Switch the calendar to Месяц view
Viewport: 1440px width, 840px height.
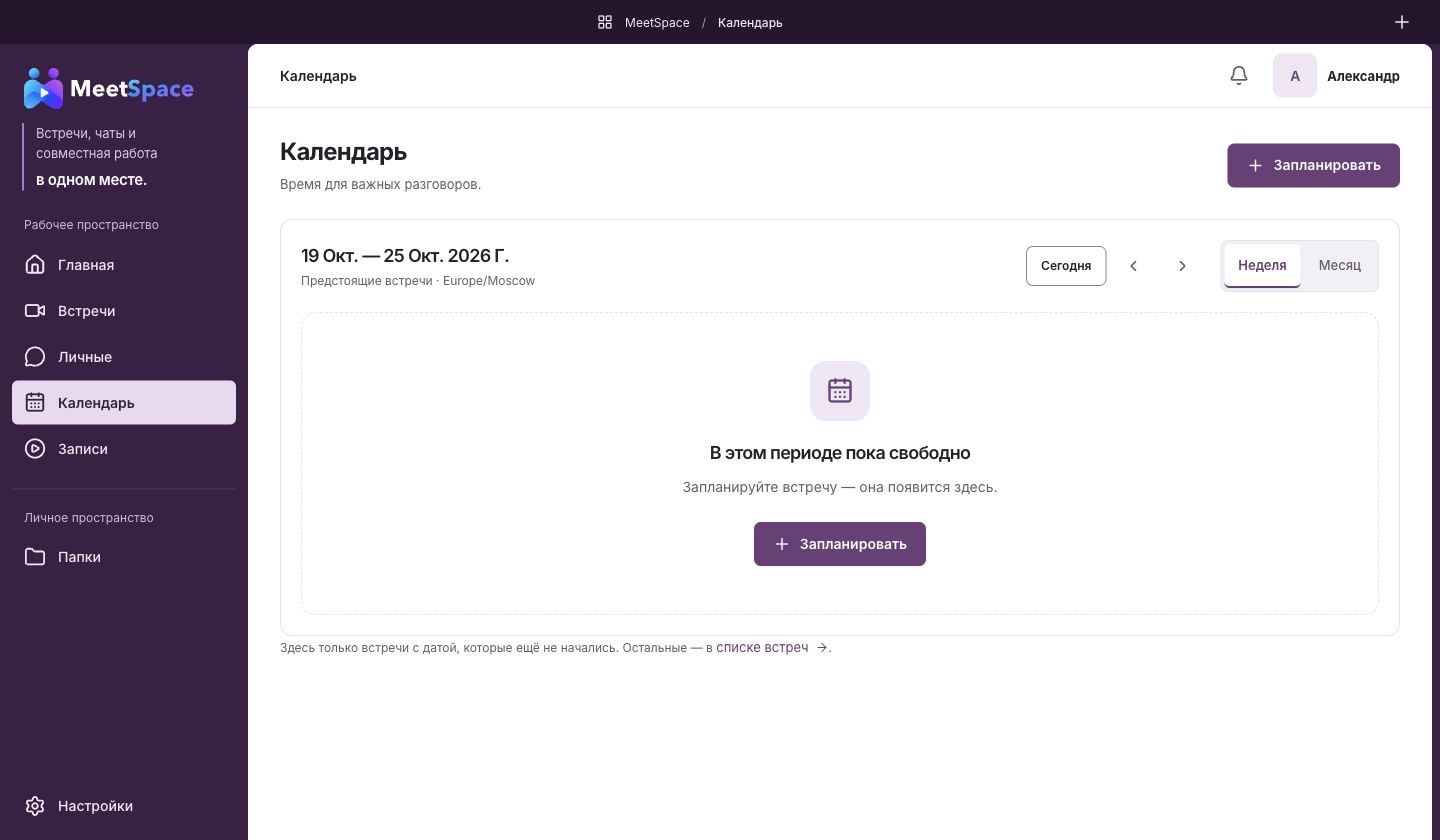click(1340, 266)
